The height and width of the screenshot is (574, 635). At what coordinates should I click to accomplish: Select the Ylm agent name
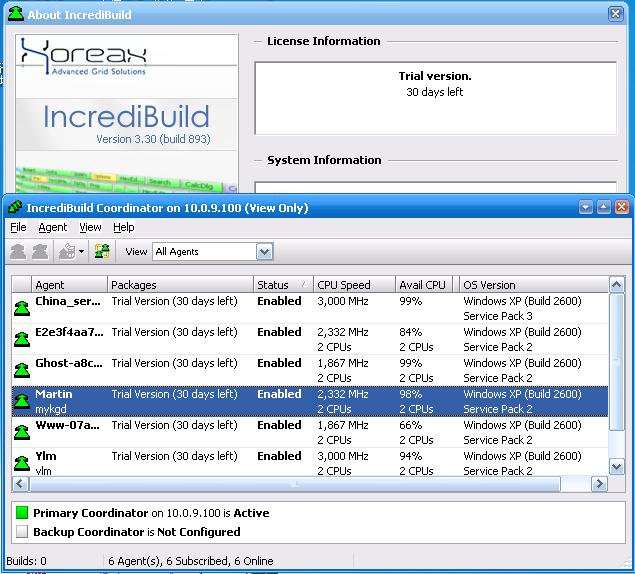click(46, 457)
